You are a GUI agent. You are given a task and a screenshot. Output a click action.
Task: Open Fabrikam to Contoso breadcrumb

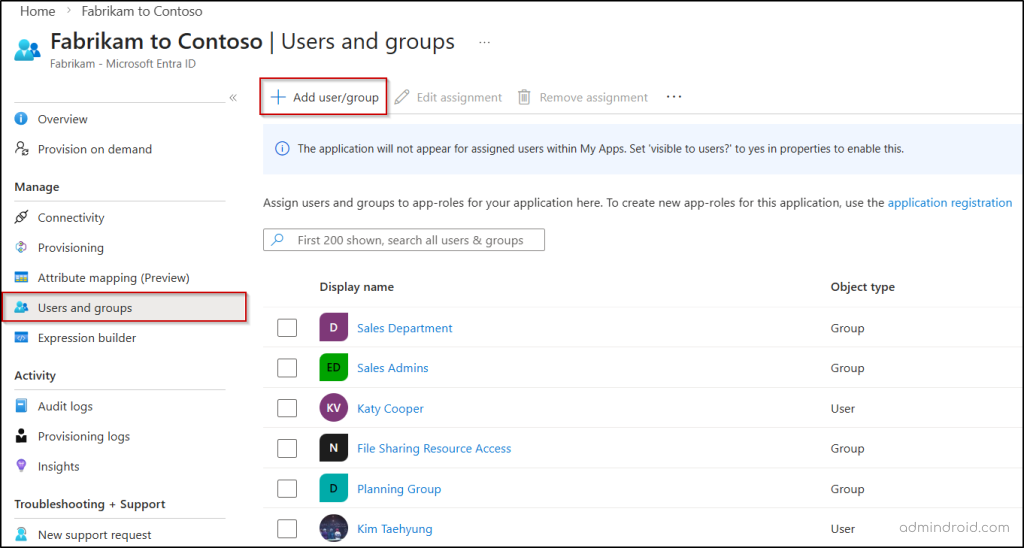coord(142,11)
